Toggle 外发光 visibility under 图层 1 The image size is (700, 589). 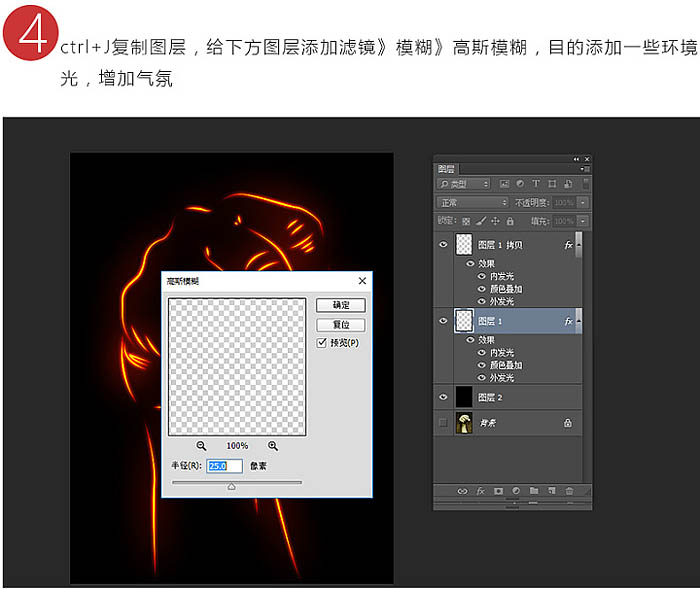(x=481, y=377)
